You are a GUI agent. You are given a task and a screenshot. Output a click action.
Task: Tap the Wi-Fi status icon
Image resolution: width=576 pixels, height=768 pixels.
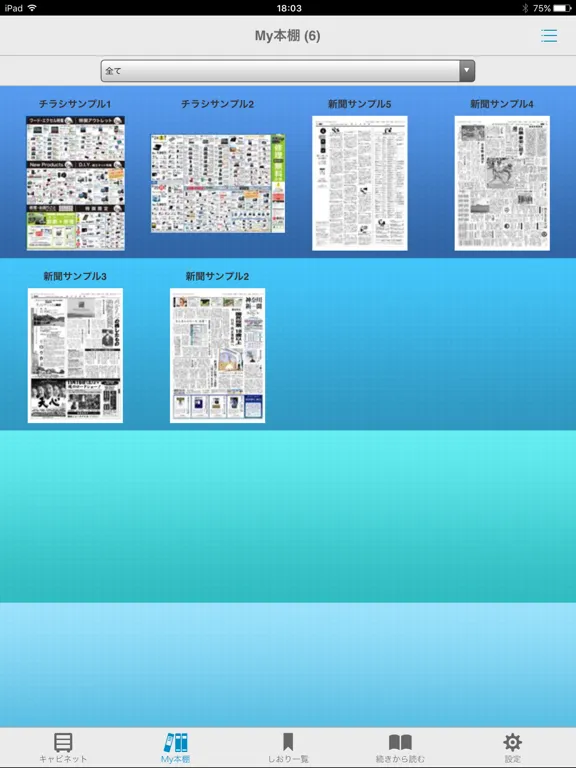tap(32, 8)
